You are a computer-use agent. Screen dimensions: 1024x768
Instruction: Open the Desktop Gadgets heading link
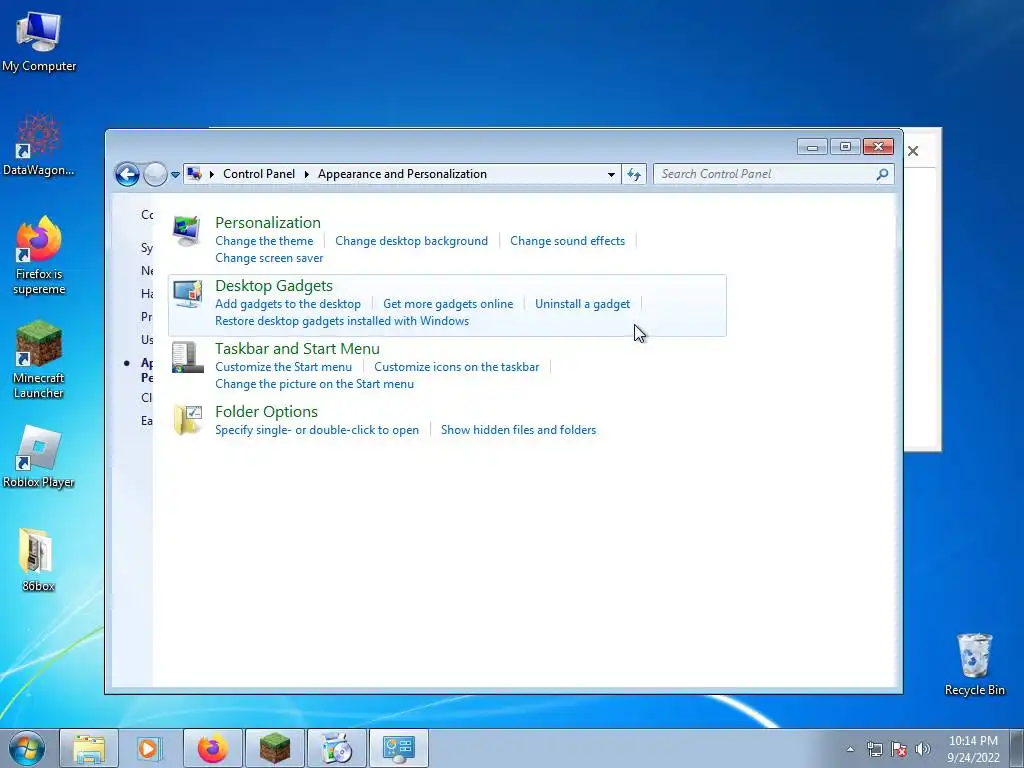(274, 285)
